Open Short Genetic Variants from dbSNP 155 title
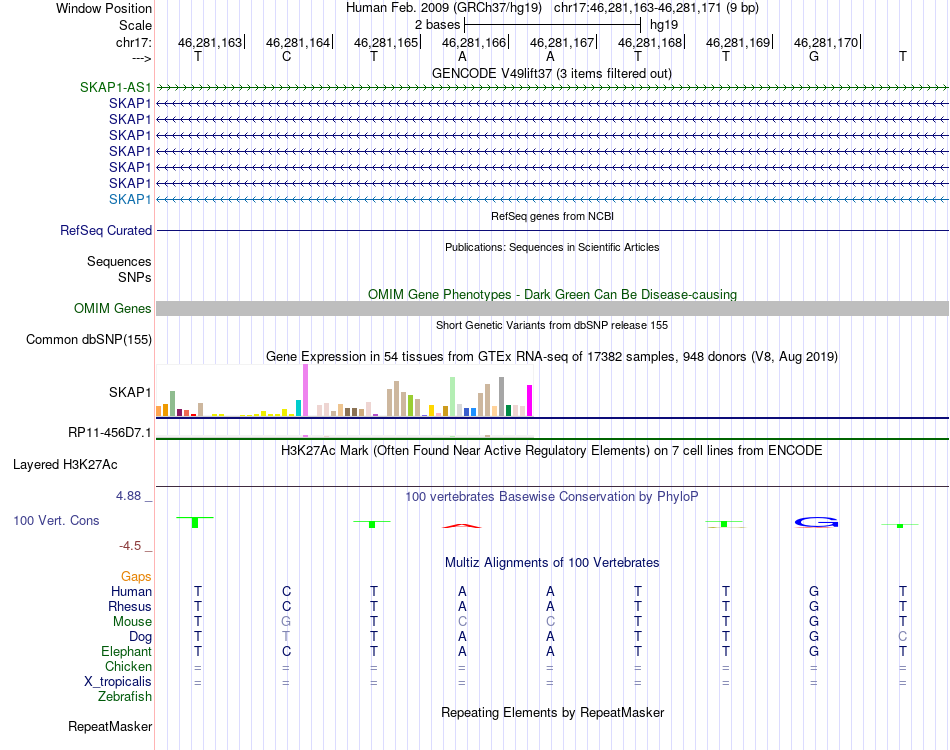Screen dimensions: 950x750 tap(552, 325)
